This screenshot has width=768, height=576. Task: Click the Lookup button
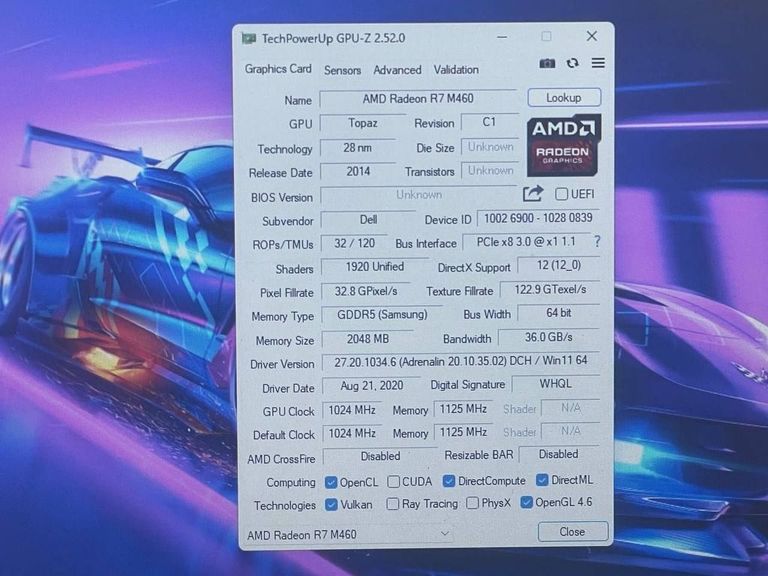(x=564, y=97)
